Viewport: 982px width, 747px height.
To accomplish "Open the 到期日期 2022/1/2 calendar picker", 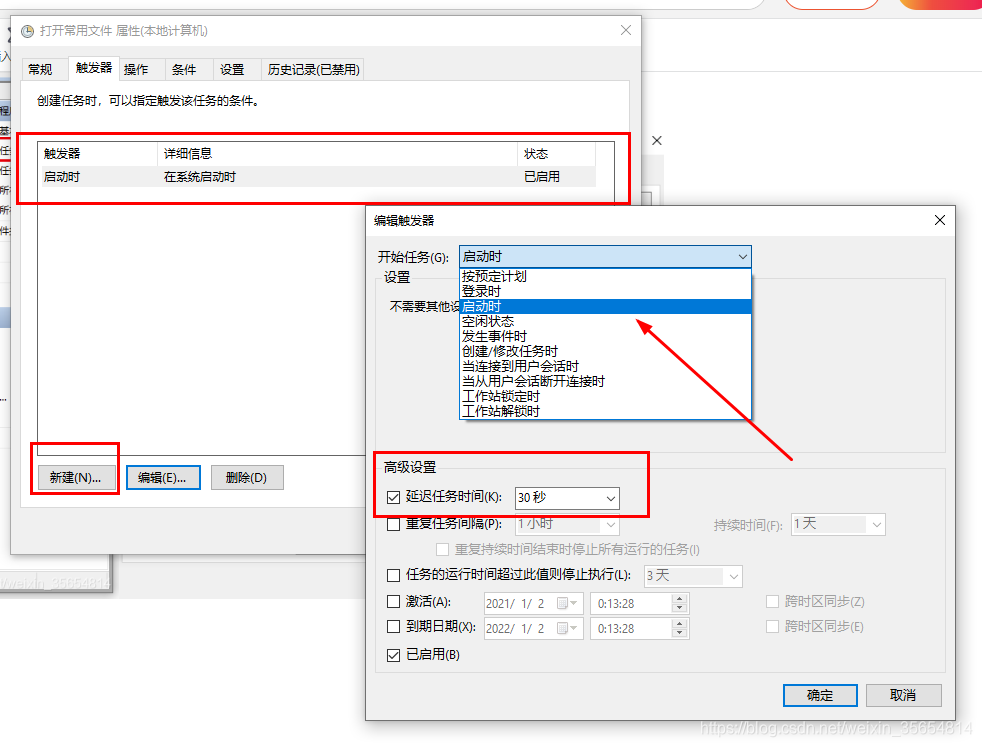I will tap(567, 629).
